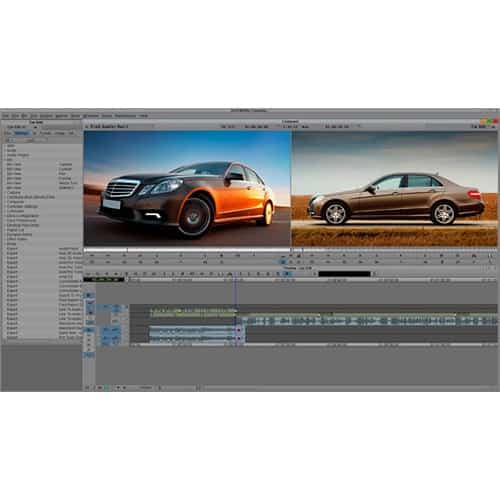
Task: Select the Bin View Statistics setting
Action: tap(43, 187)
